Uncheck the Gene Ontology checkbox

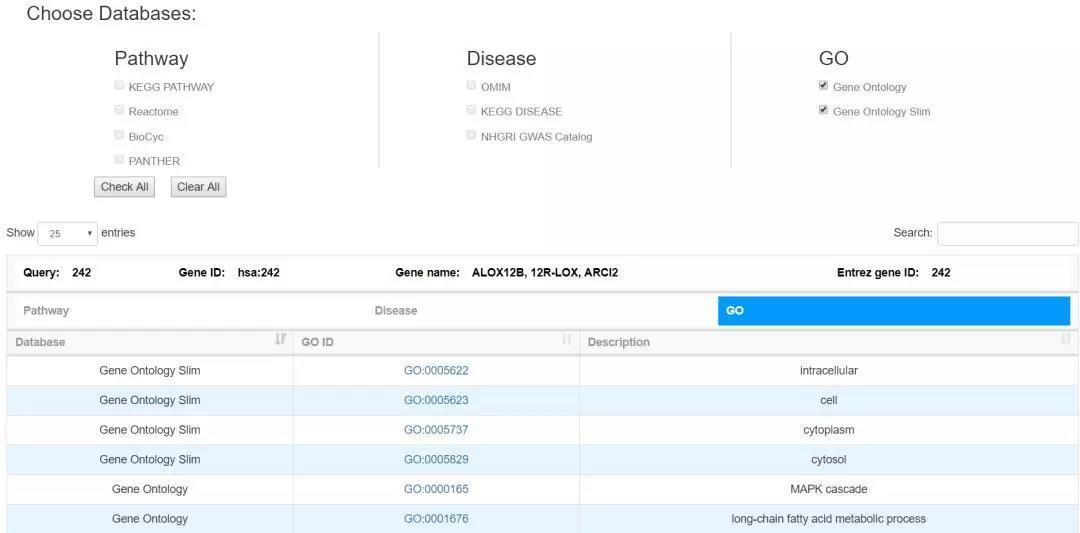pos(824,86)
